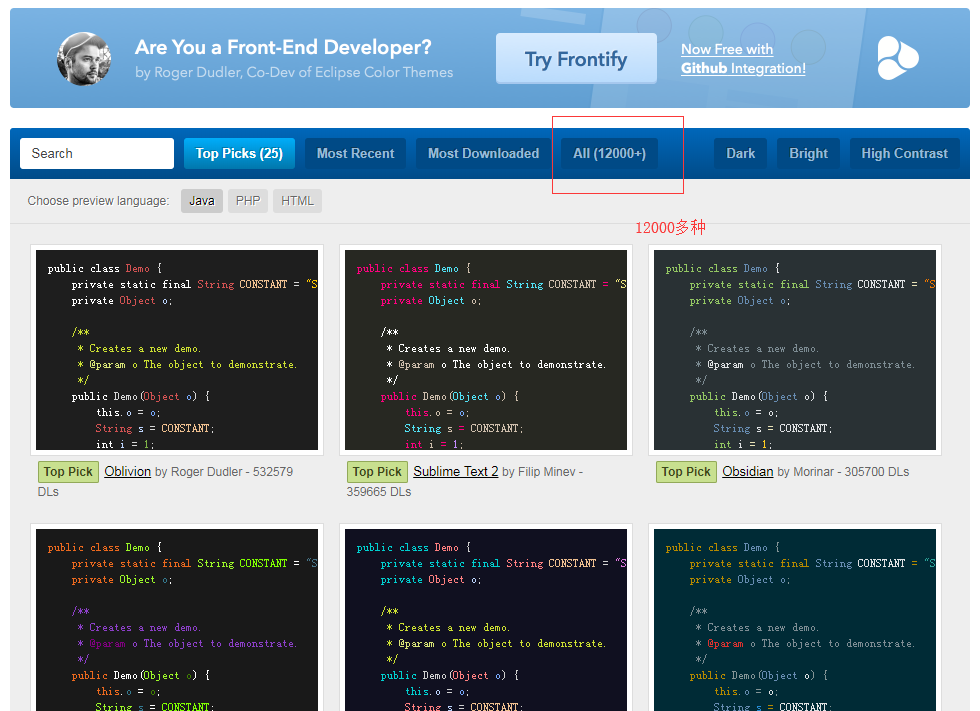Click the Try Frontify button
The image size is (980, 711).
[576, 59]
